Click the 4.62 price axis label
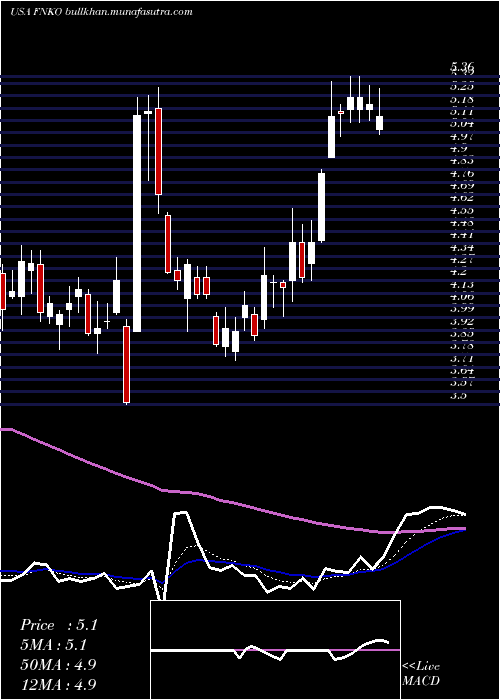500x700 pixels. 462,197
